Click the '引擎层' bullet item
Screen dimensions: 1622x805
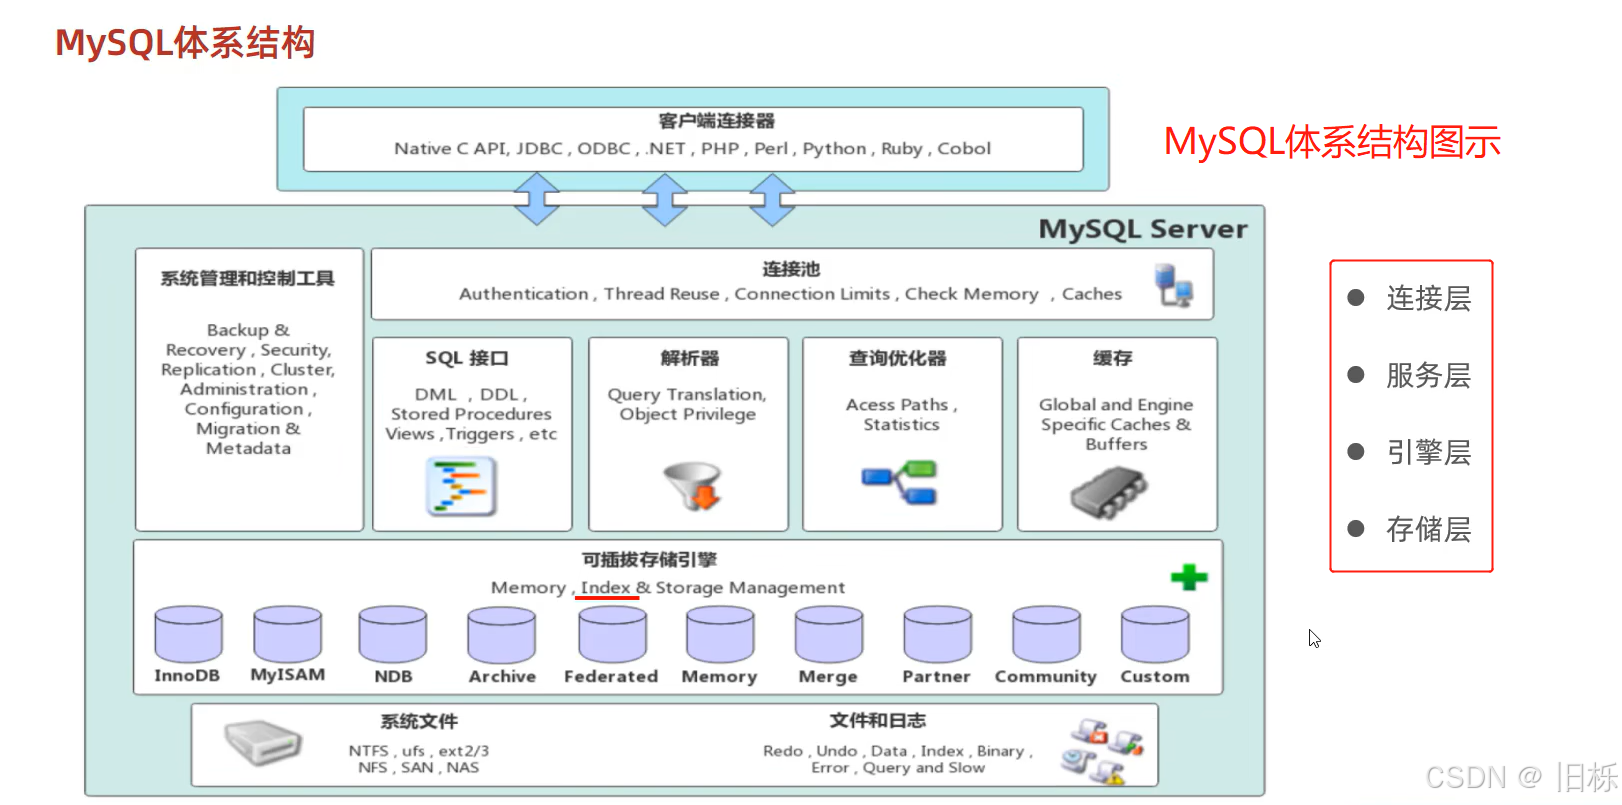point(1410,452)
